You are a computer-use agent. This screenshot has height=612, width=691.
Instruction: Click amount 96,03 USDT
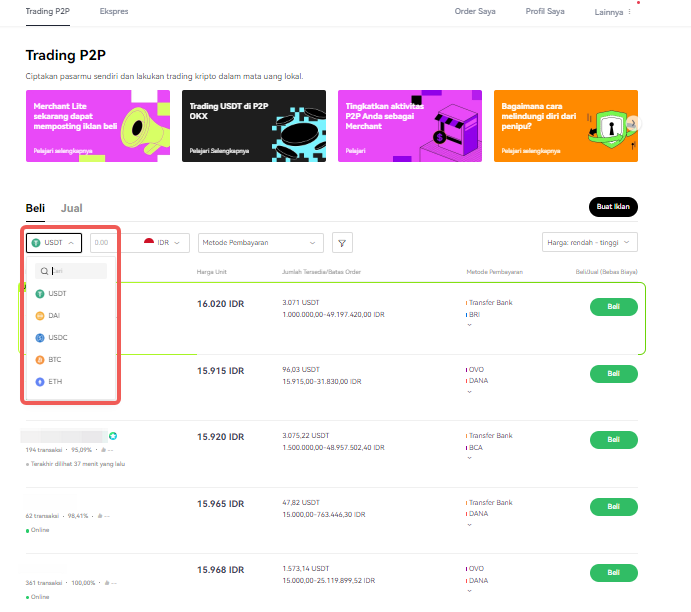(301, 370)
